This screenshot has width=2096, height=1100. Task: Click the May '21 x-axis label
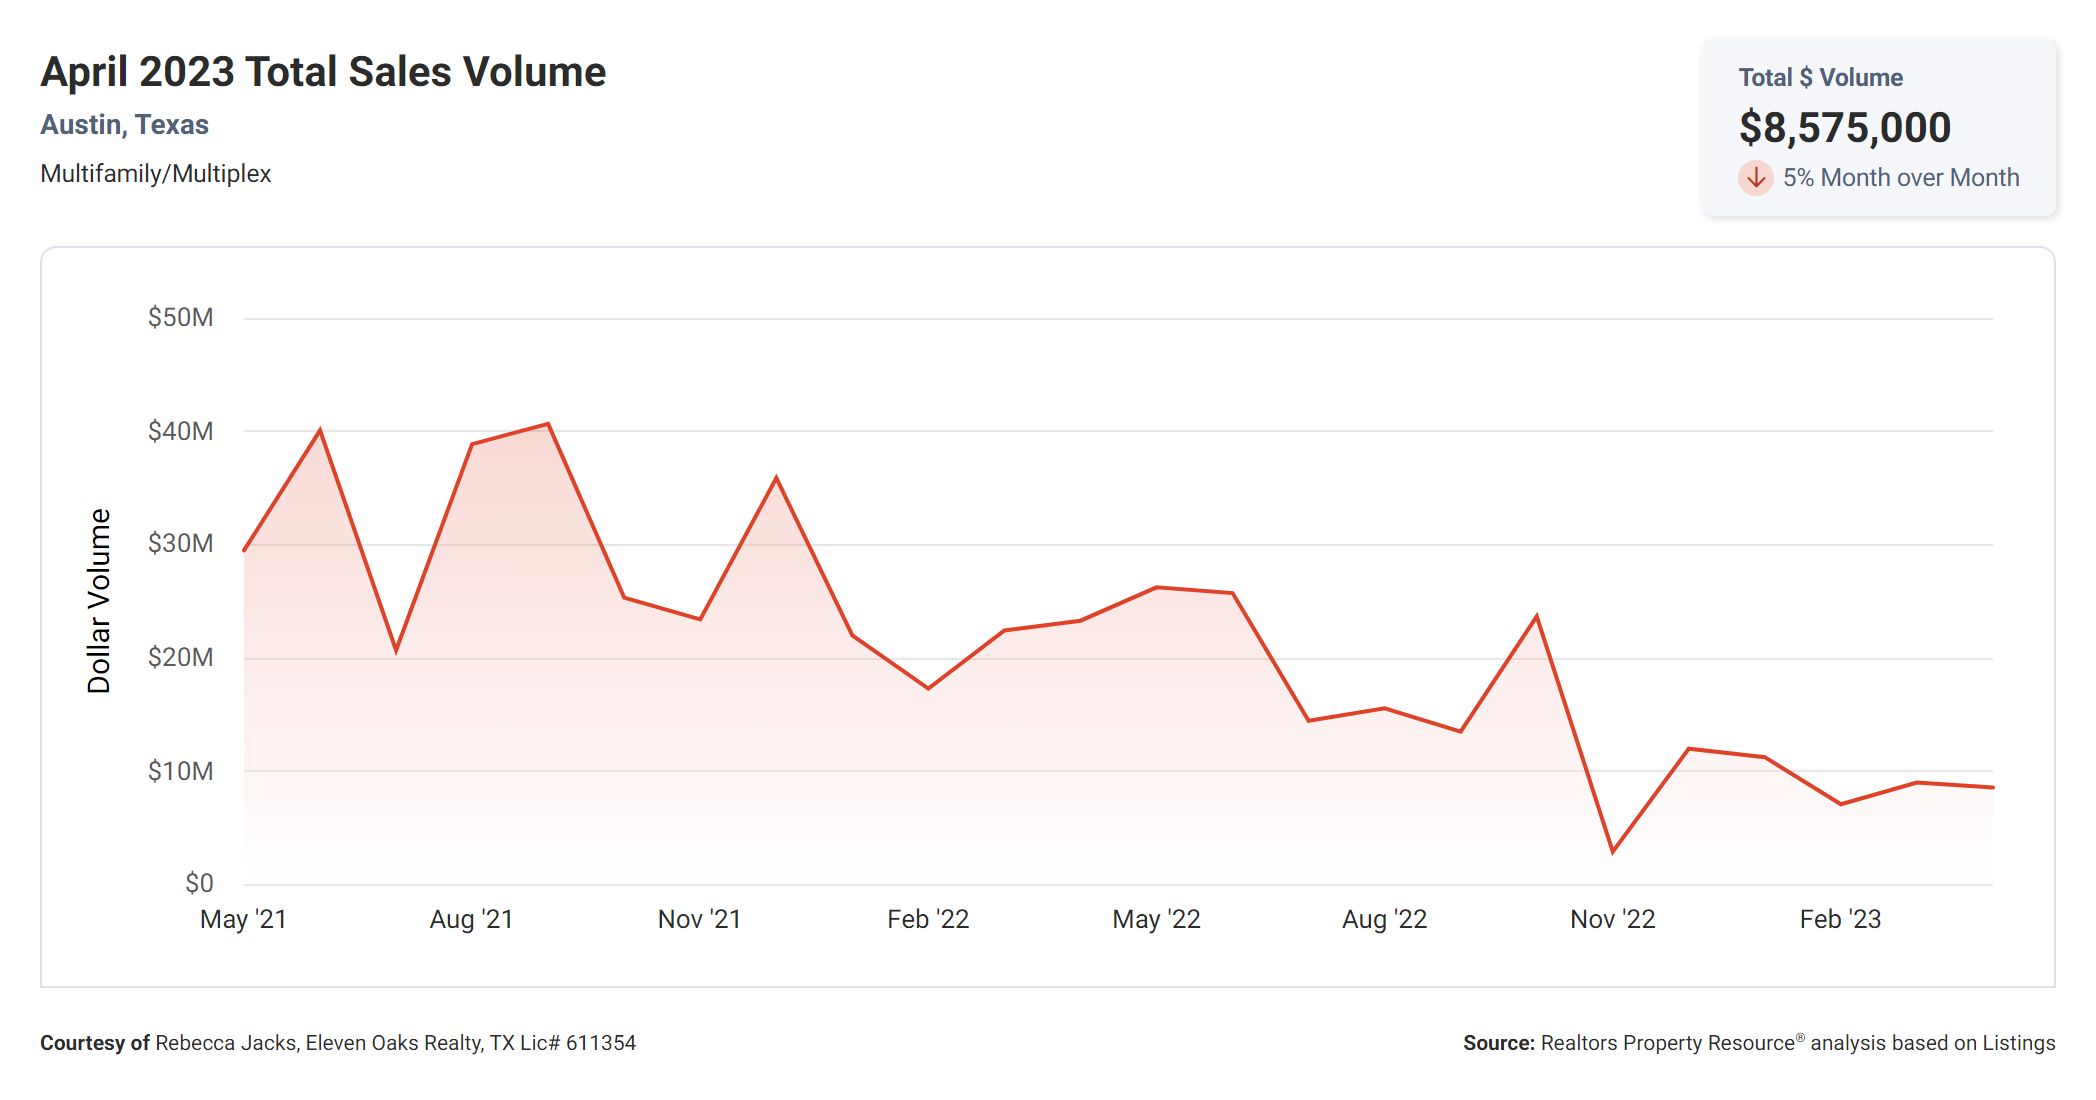click(243, 919)
